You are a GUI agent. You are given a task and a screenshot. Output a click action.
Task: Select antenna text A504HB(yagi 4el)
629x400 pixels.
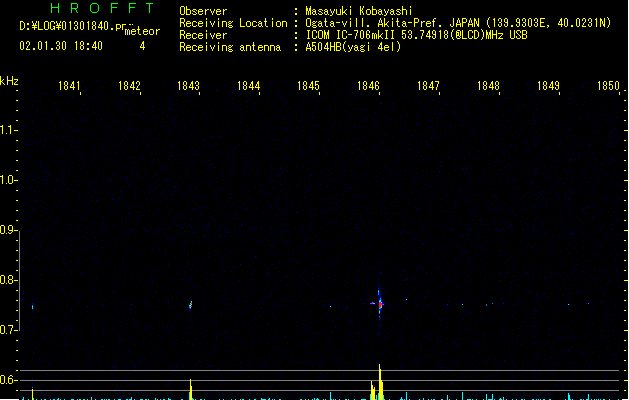(x=353, y=47)
